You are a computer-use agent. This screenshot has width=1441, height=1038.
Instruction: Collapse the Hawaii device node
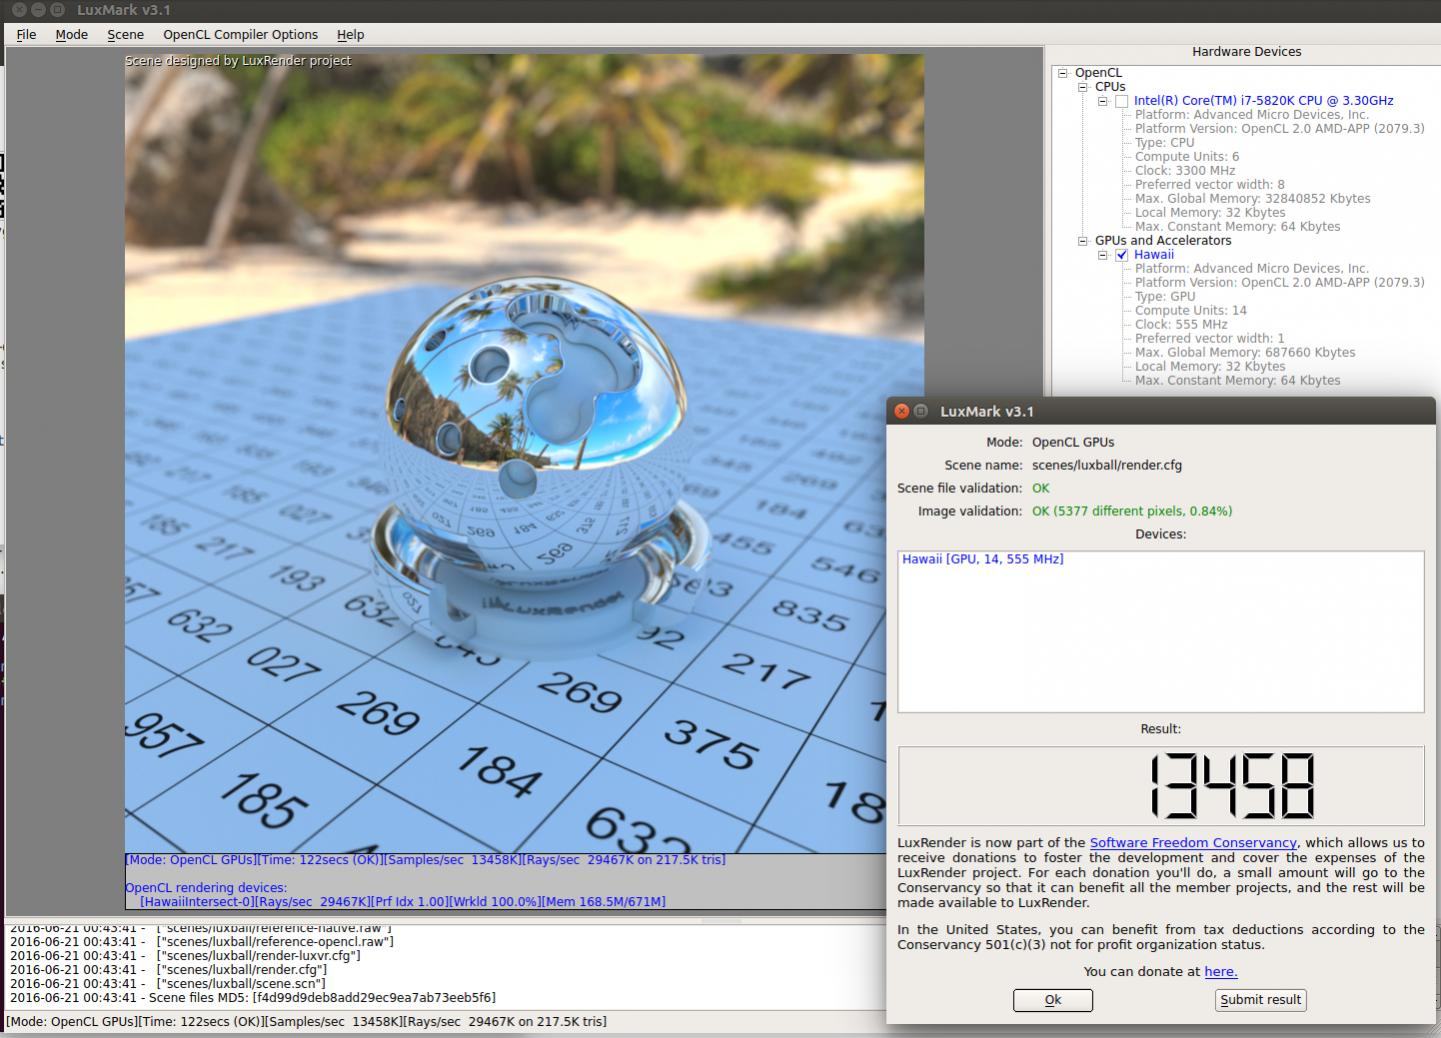tap(1103, 255)
